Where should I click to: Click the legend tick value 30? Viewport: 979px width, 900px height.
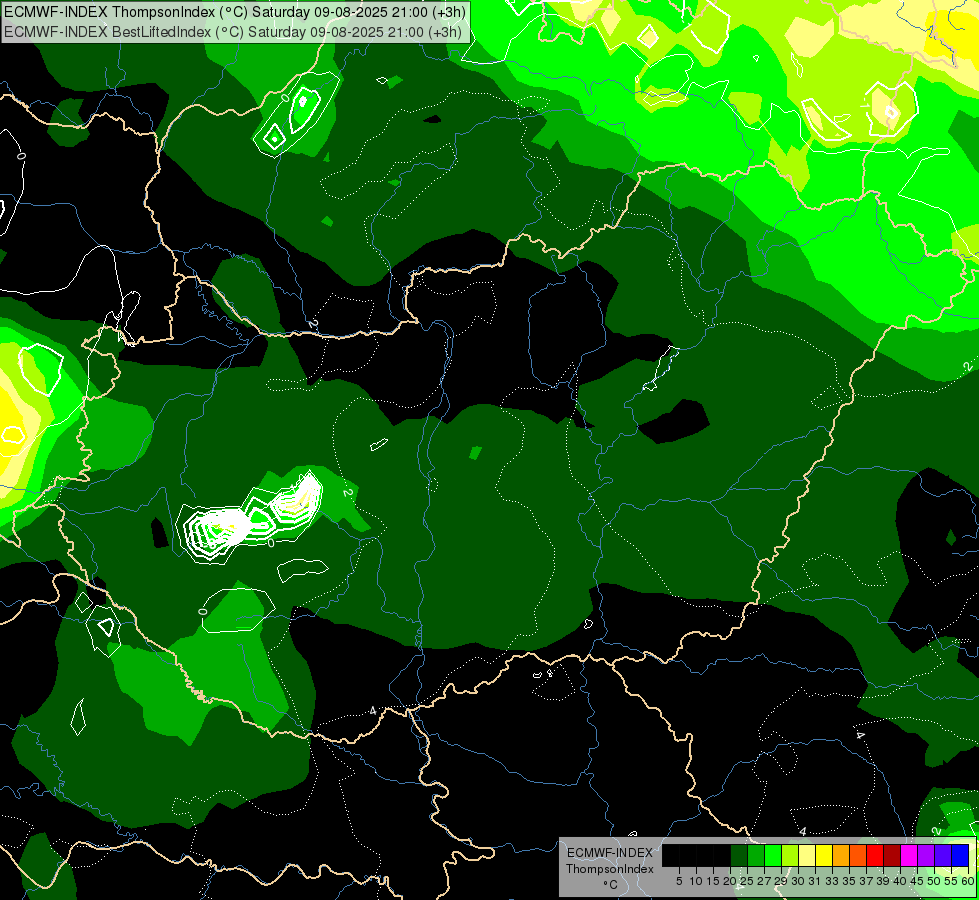[x=799, y=881]
